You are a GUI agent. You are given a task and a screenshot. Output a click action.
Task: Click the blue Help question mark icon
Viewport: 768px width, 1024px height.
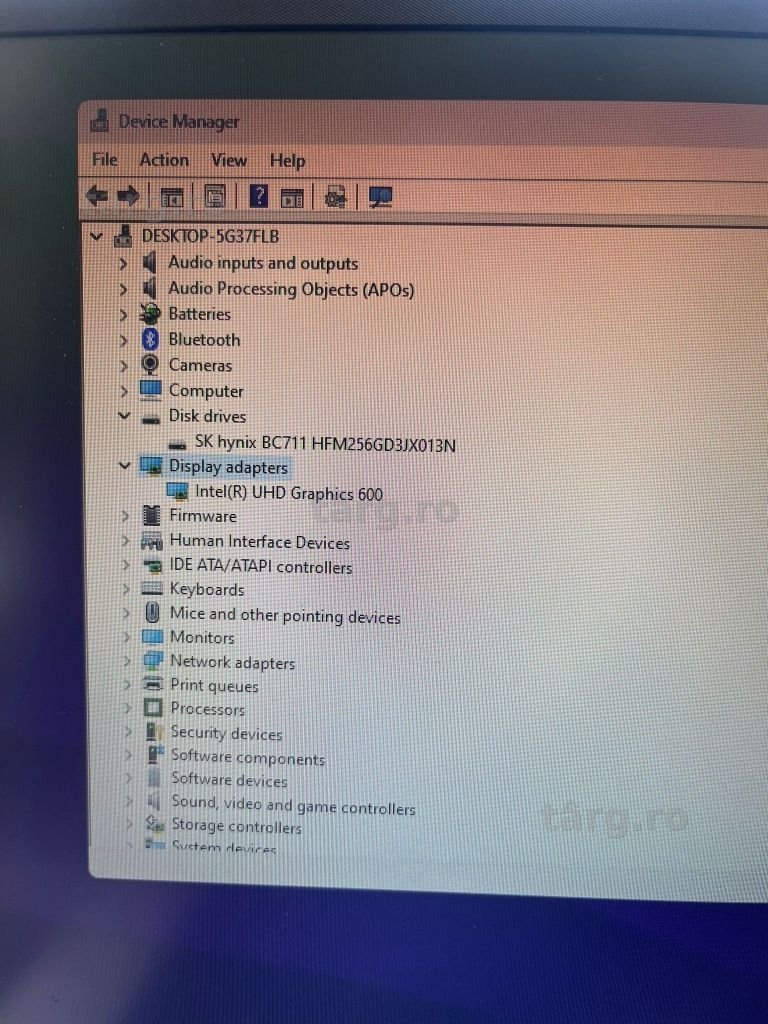coord(259,195)
